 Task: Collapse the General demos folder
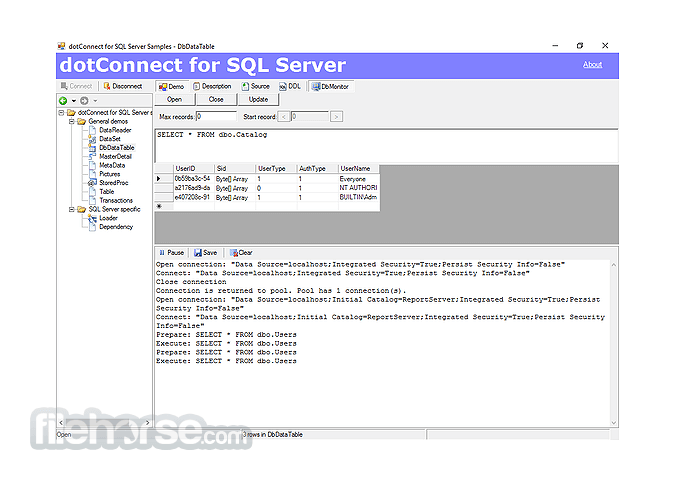coord(72,122)
